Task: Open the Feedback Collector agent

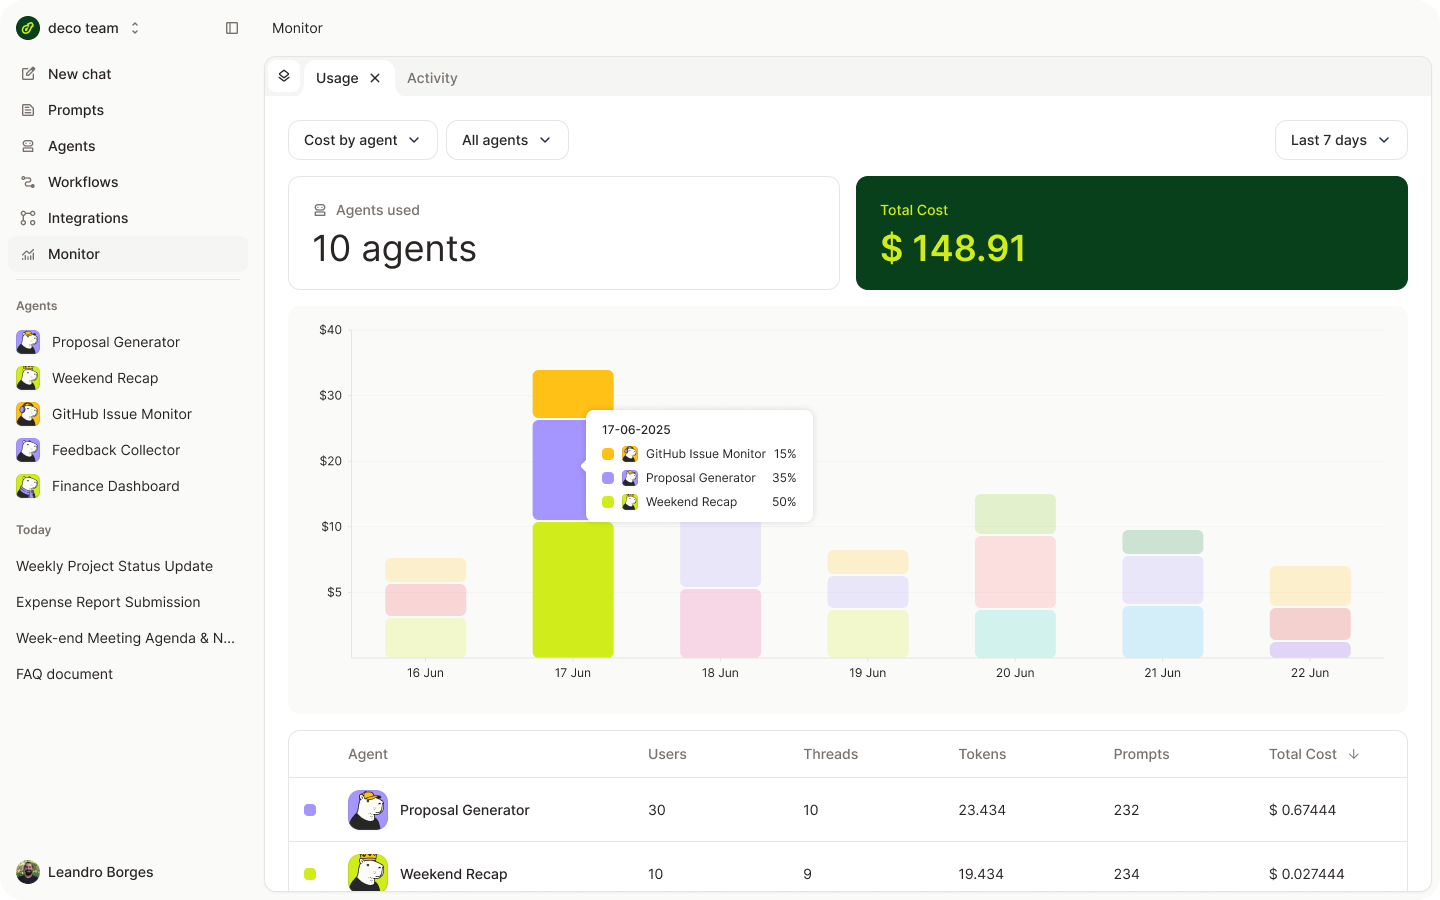Action: click(128, 450)
